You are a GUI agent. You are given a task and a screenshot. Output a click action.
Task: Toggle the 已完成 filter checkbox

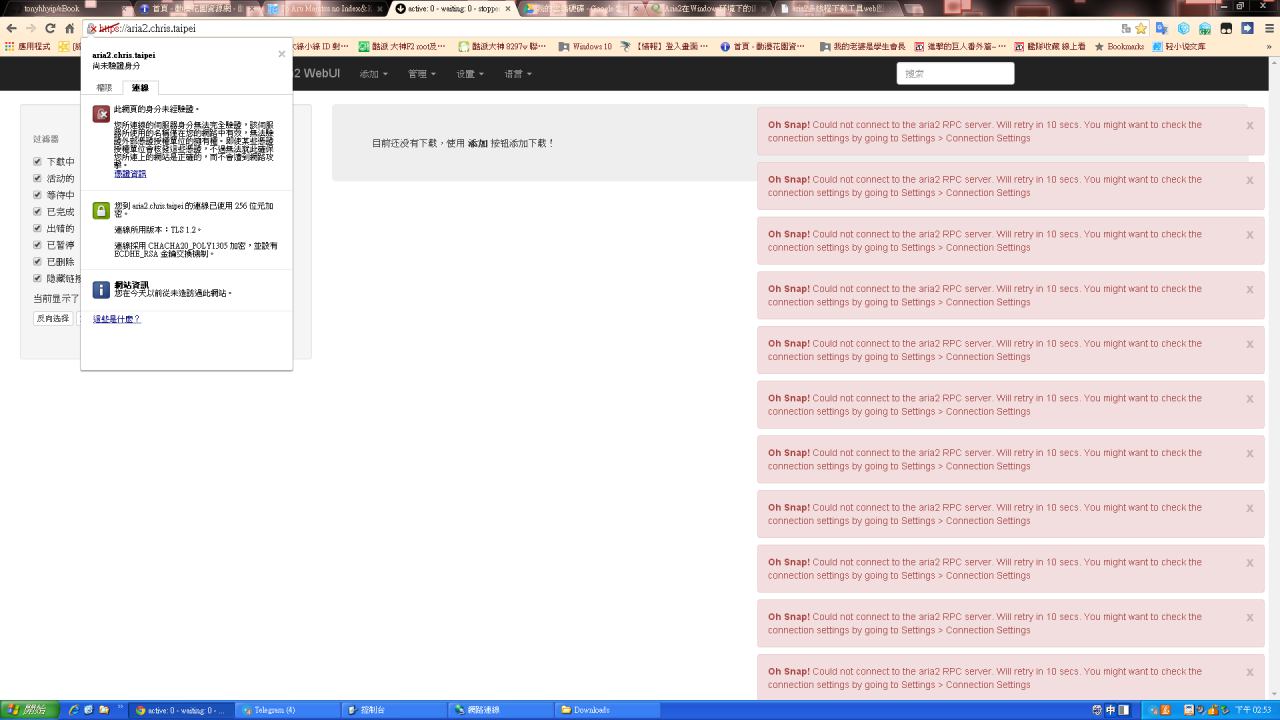tap(37, 211)
